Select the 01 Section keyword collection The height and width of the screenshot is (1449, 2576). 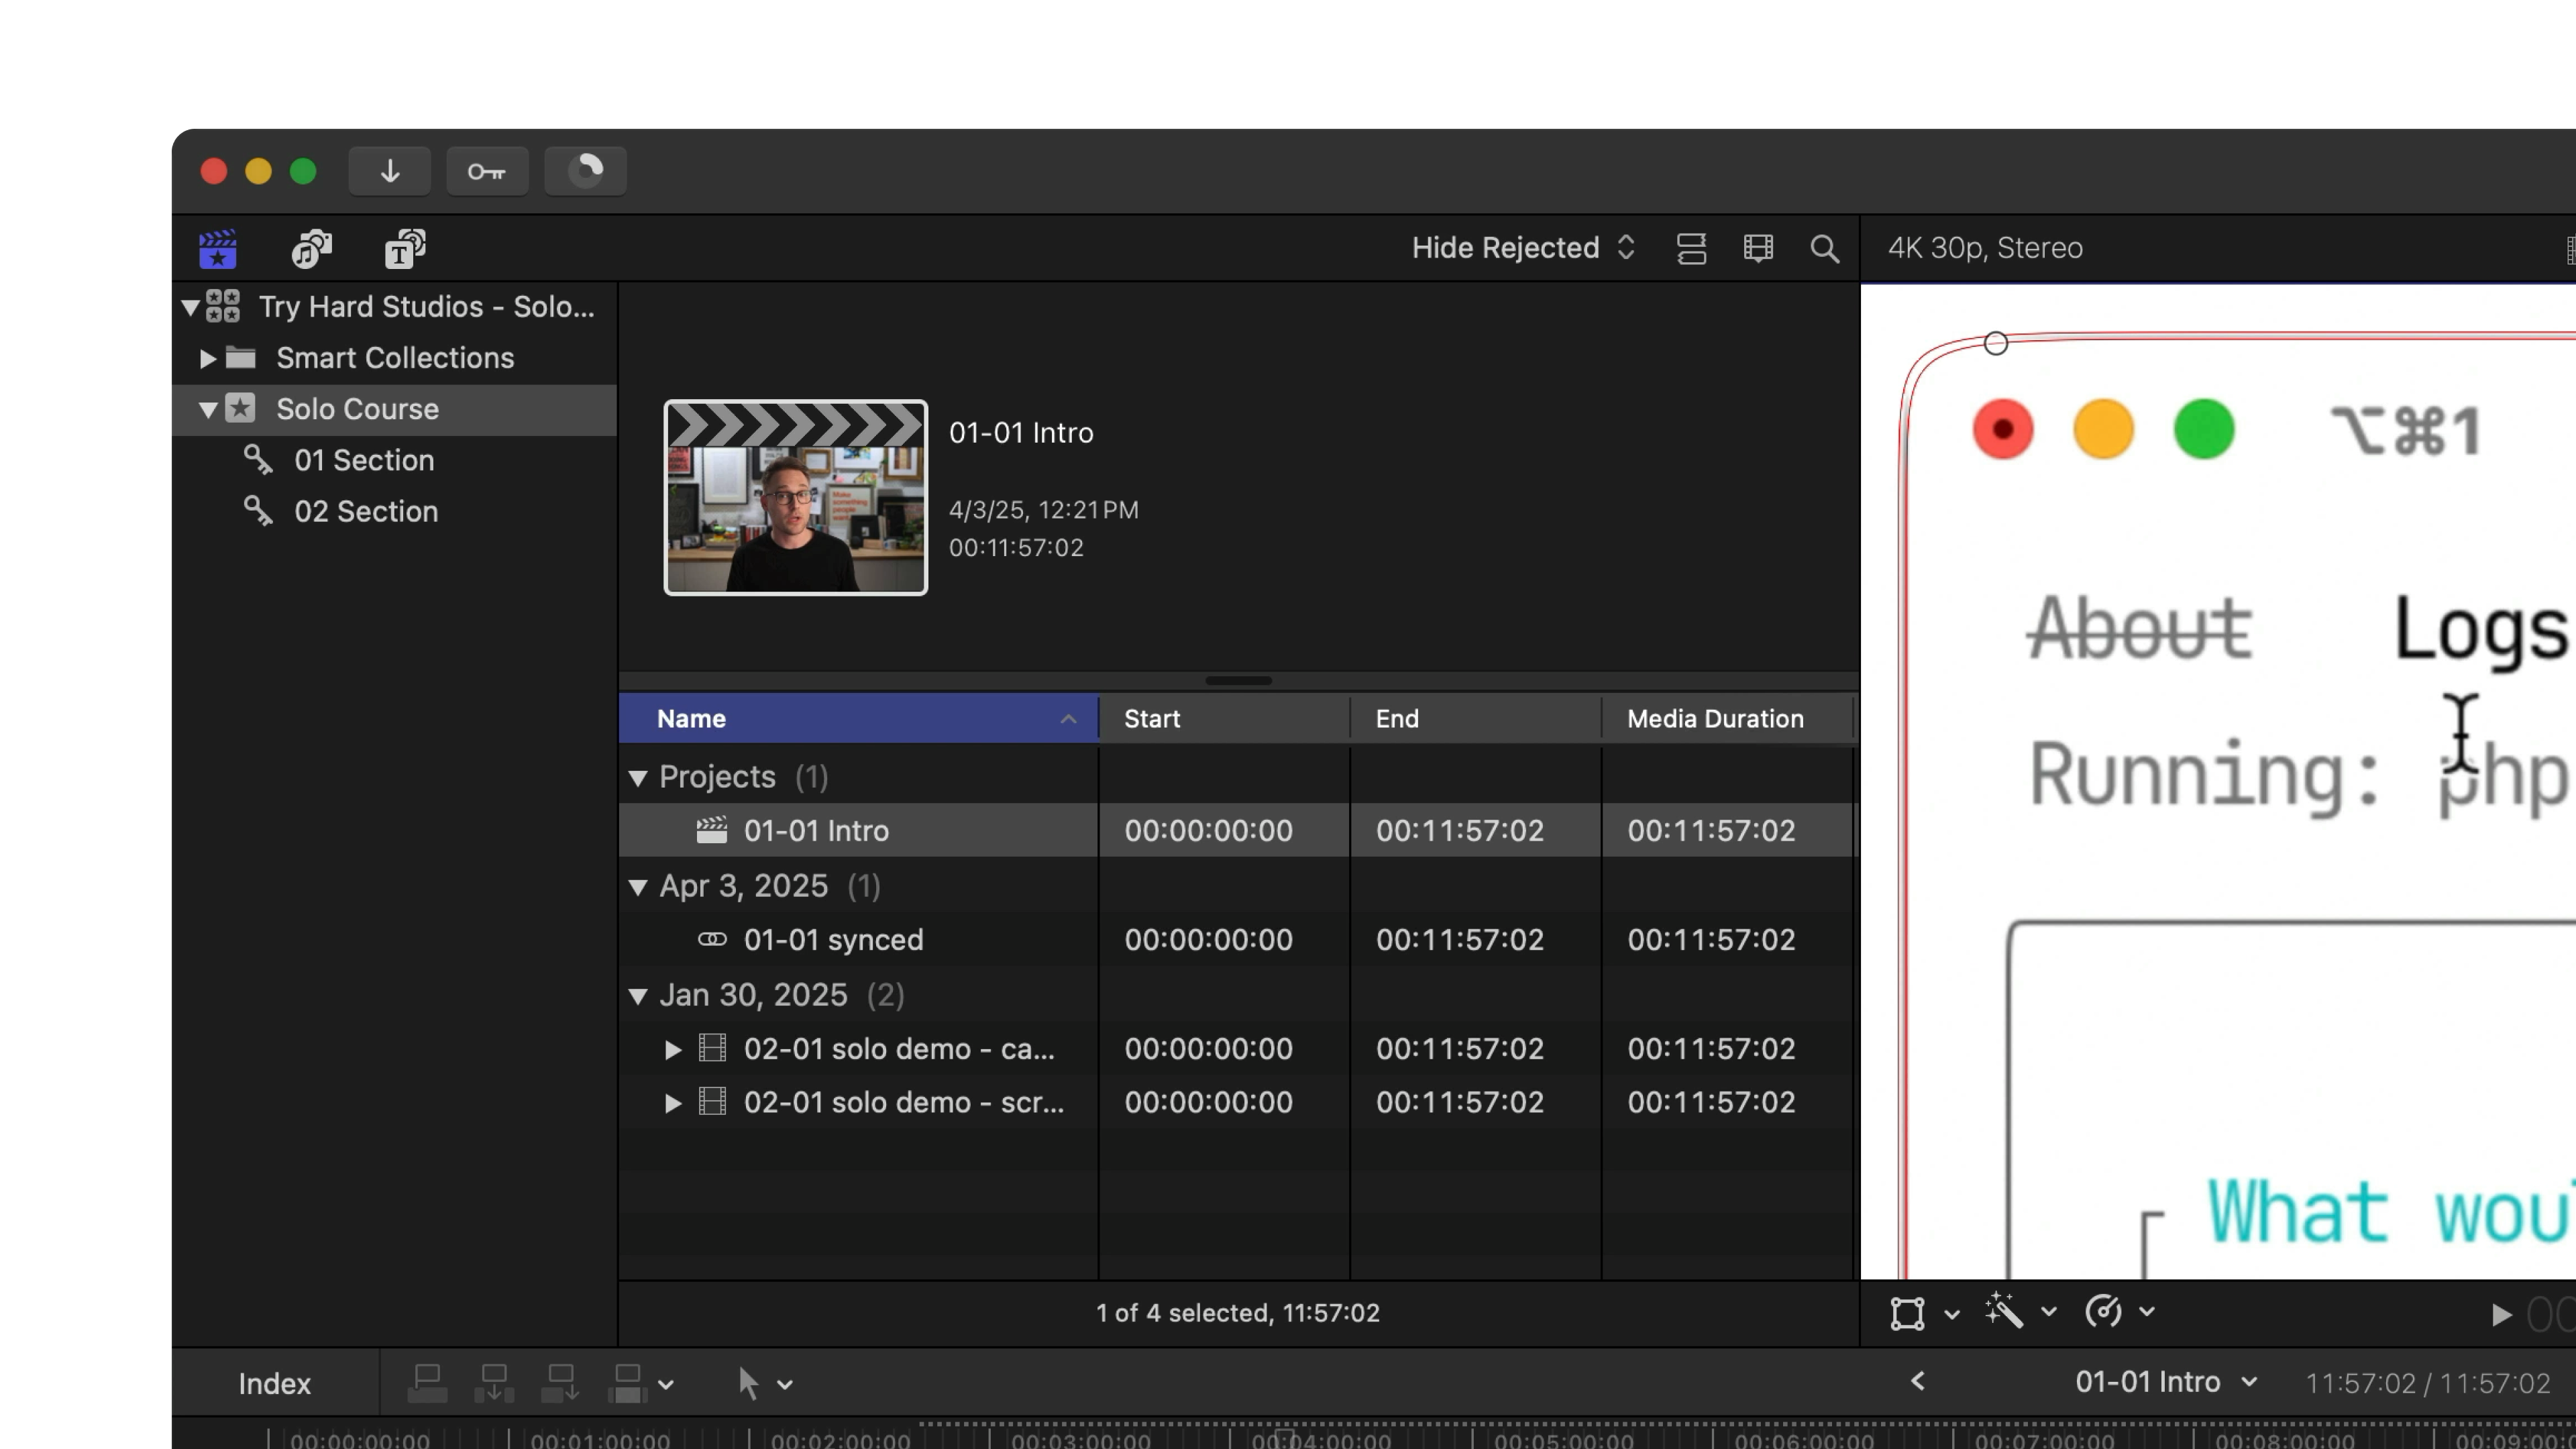tap(363, 460)
